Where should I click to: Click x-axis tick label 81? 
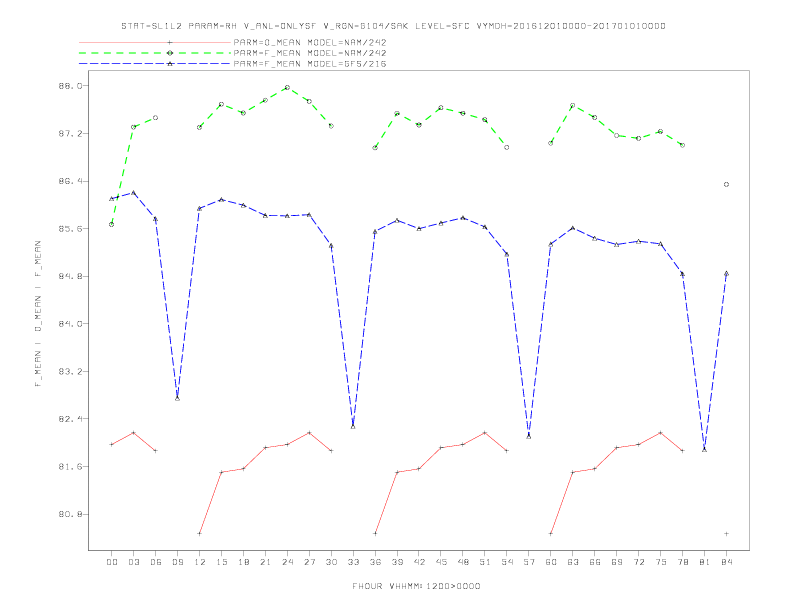click(705, 562)
